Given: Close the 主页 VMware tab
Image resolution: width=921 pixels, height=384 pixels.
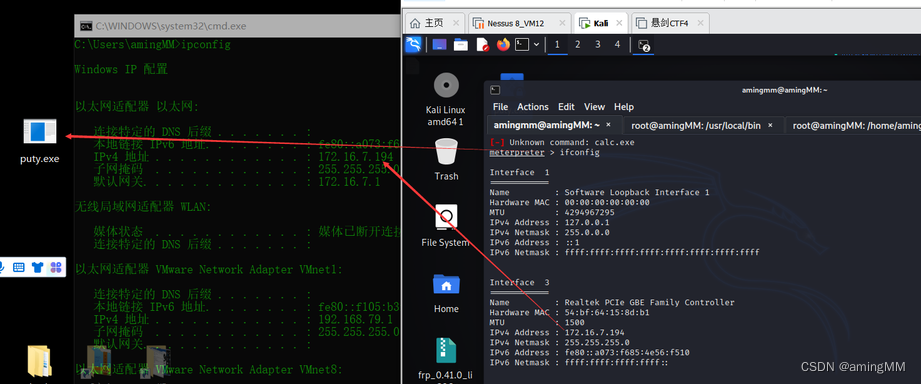Looking at the screenshot, I should pyautogui.click(x=456, y=23).
